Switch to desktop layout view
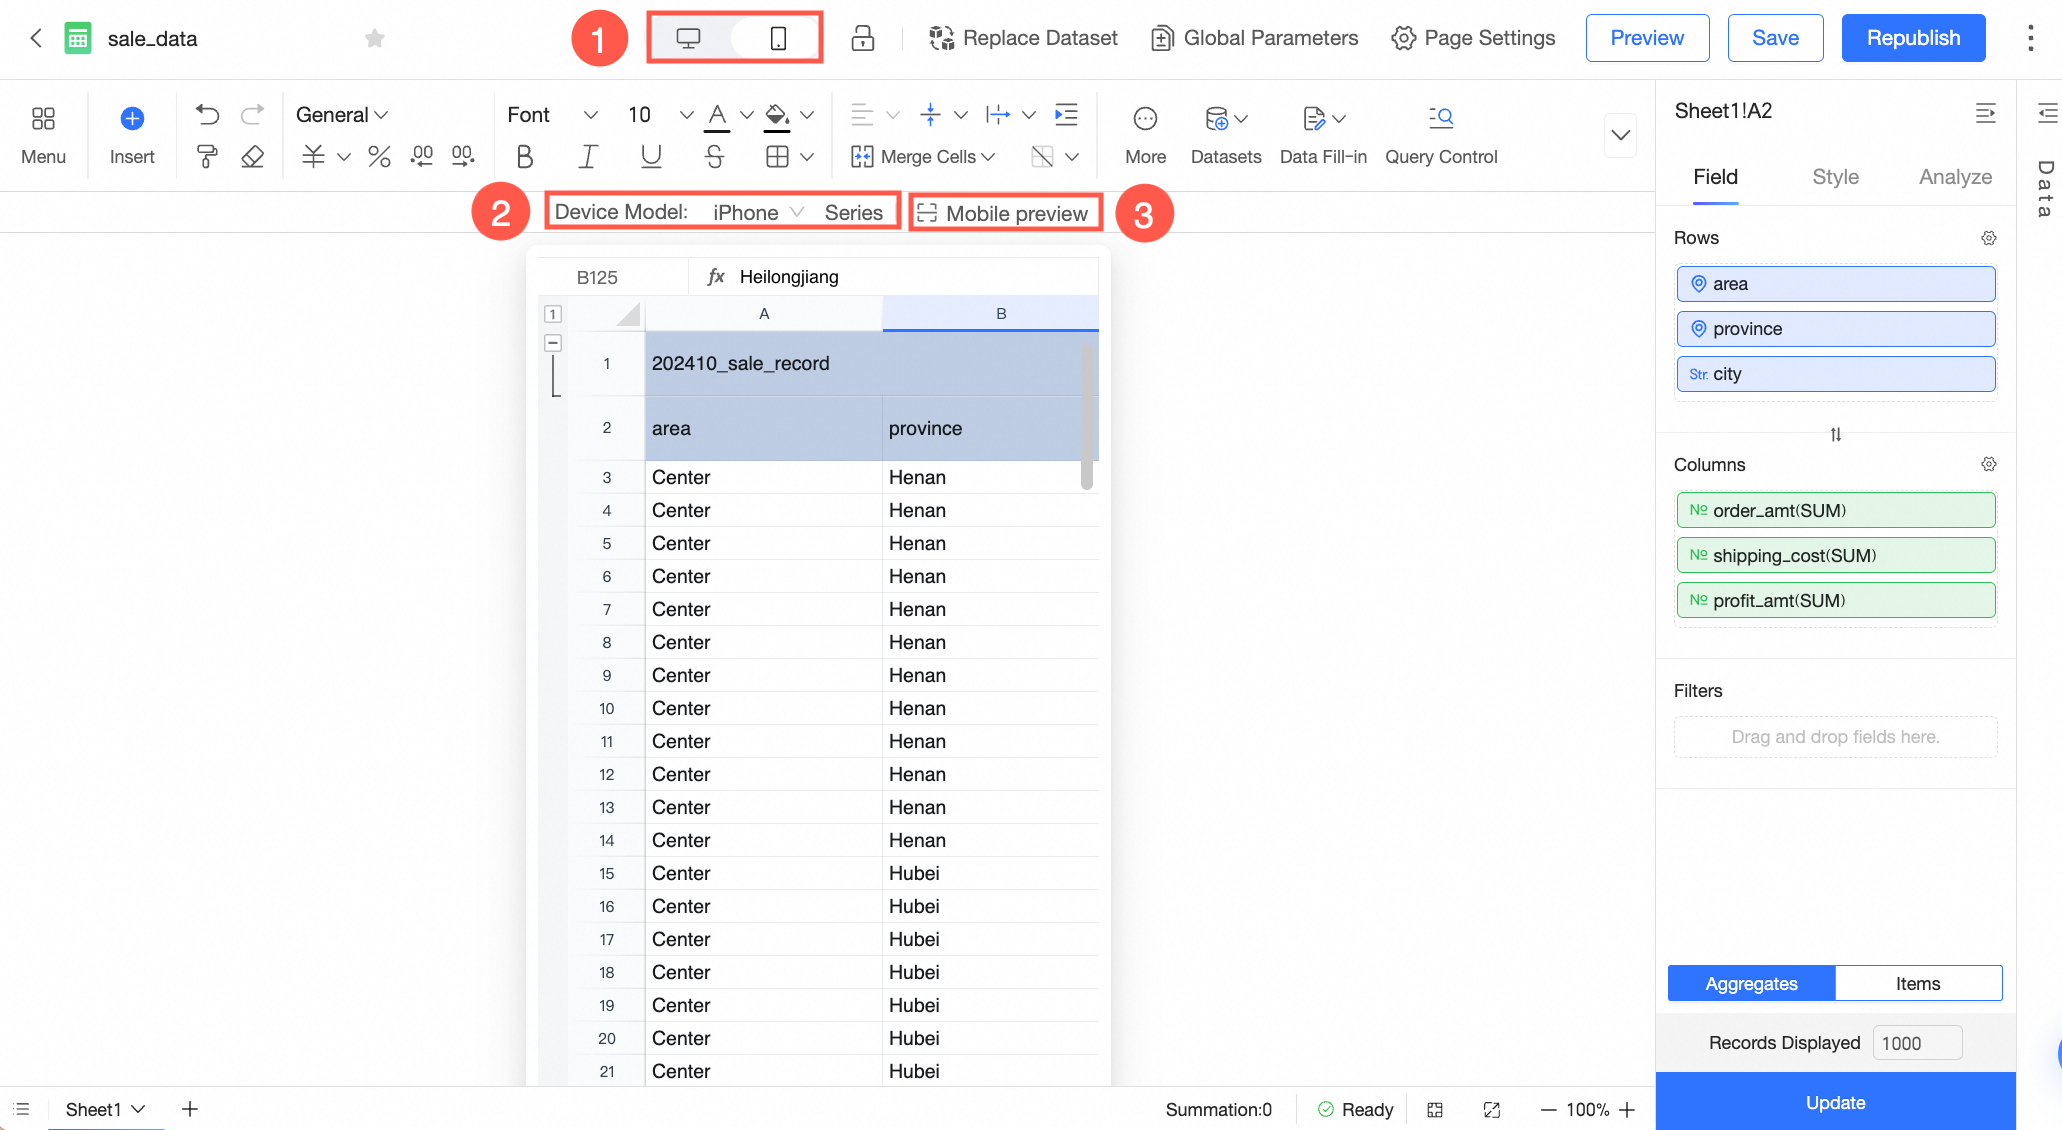The width and height of the screenshot is (2062, 1130). (688, 38)
